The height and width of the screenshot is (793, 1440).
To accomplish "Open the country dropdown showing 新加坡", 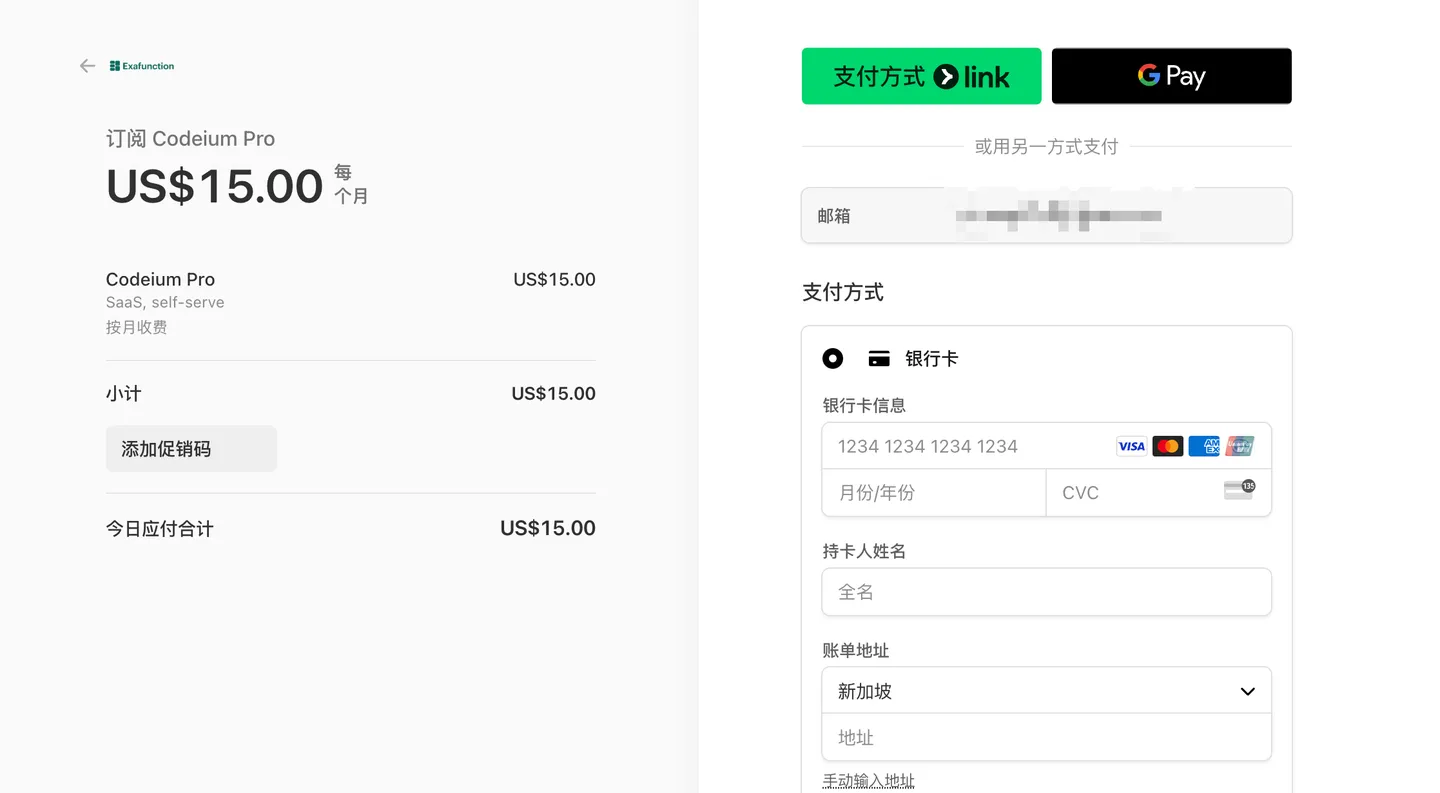I will [x=1046, y=690].
